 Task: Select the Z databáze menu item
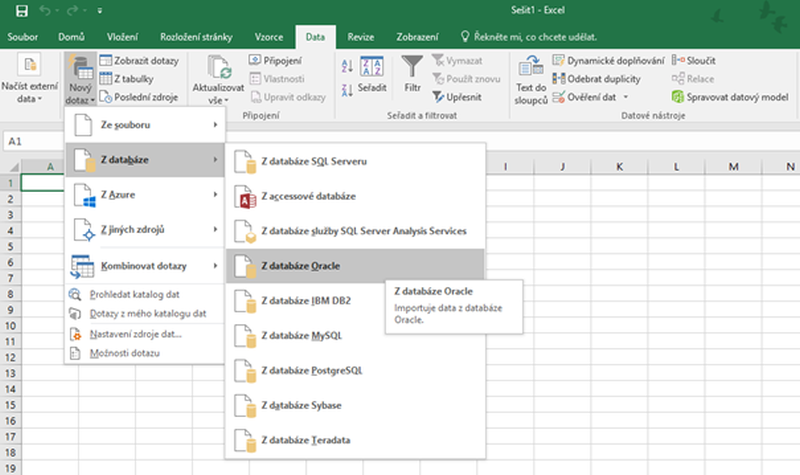[x=145, y=160]
